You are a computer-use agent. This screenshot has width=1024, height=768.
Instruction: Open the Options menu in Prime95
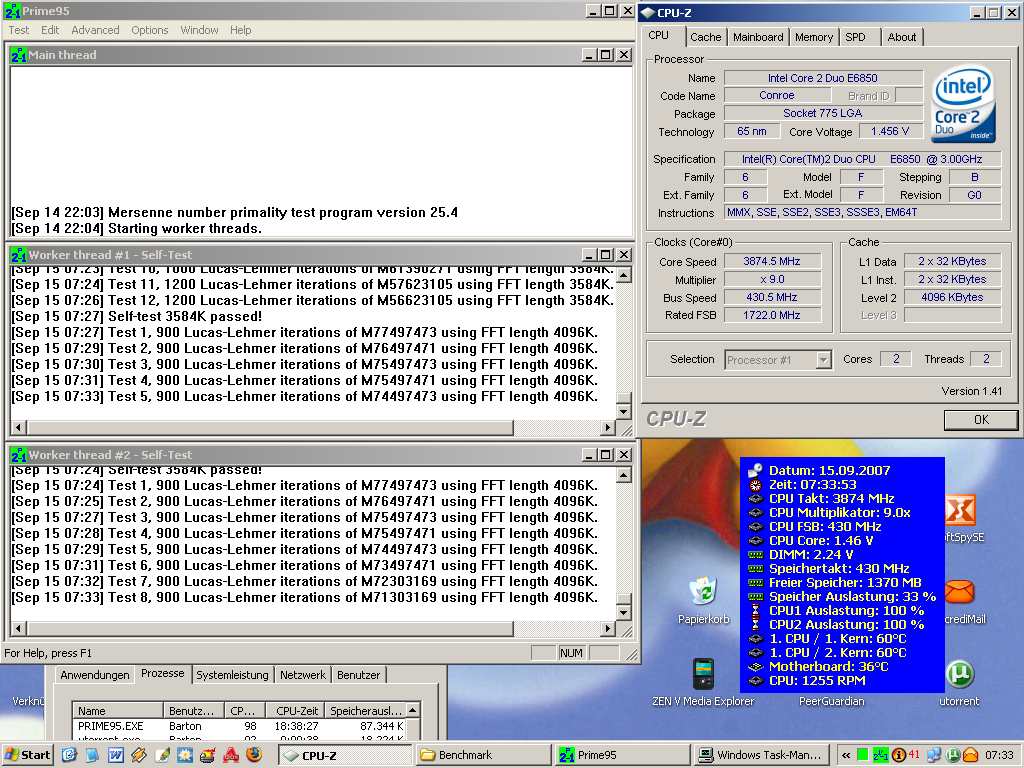pos(150,30)
